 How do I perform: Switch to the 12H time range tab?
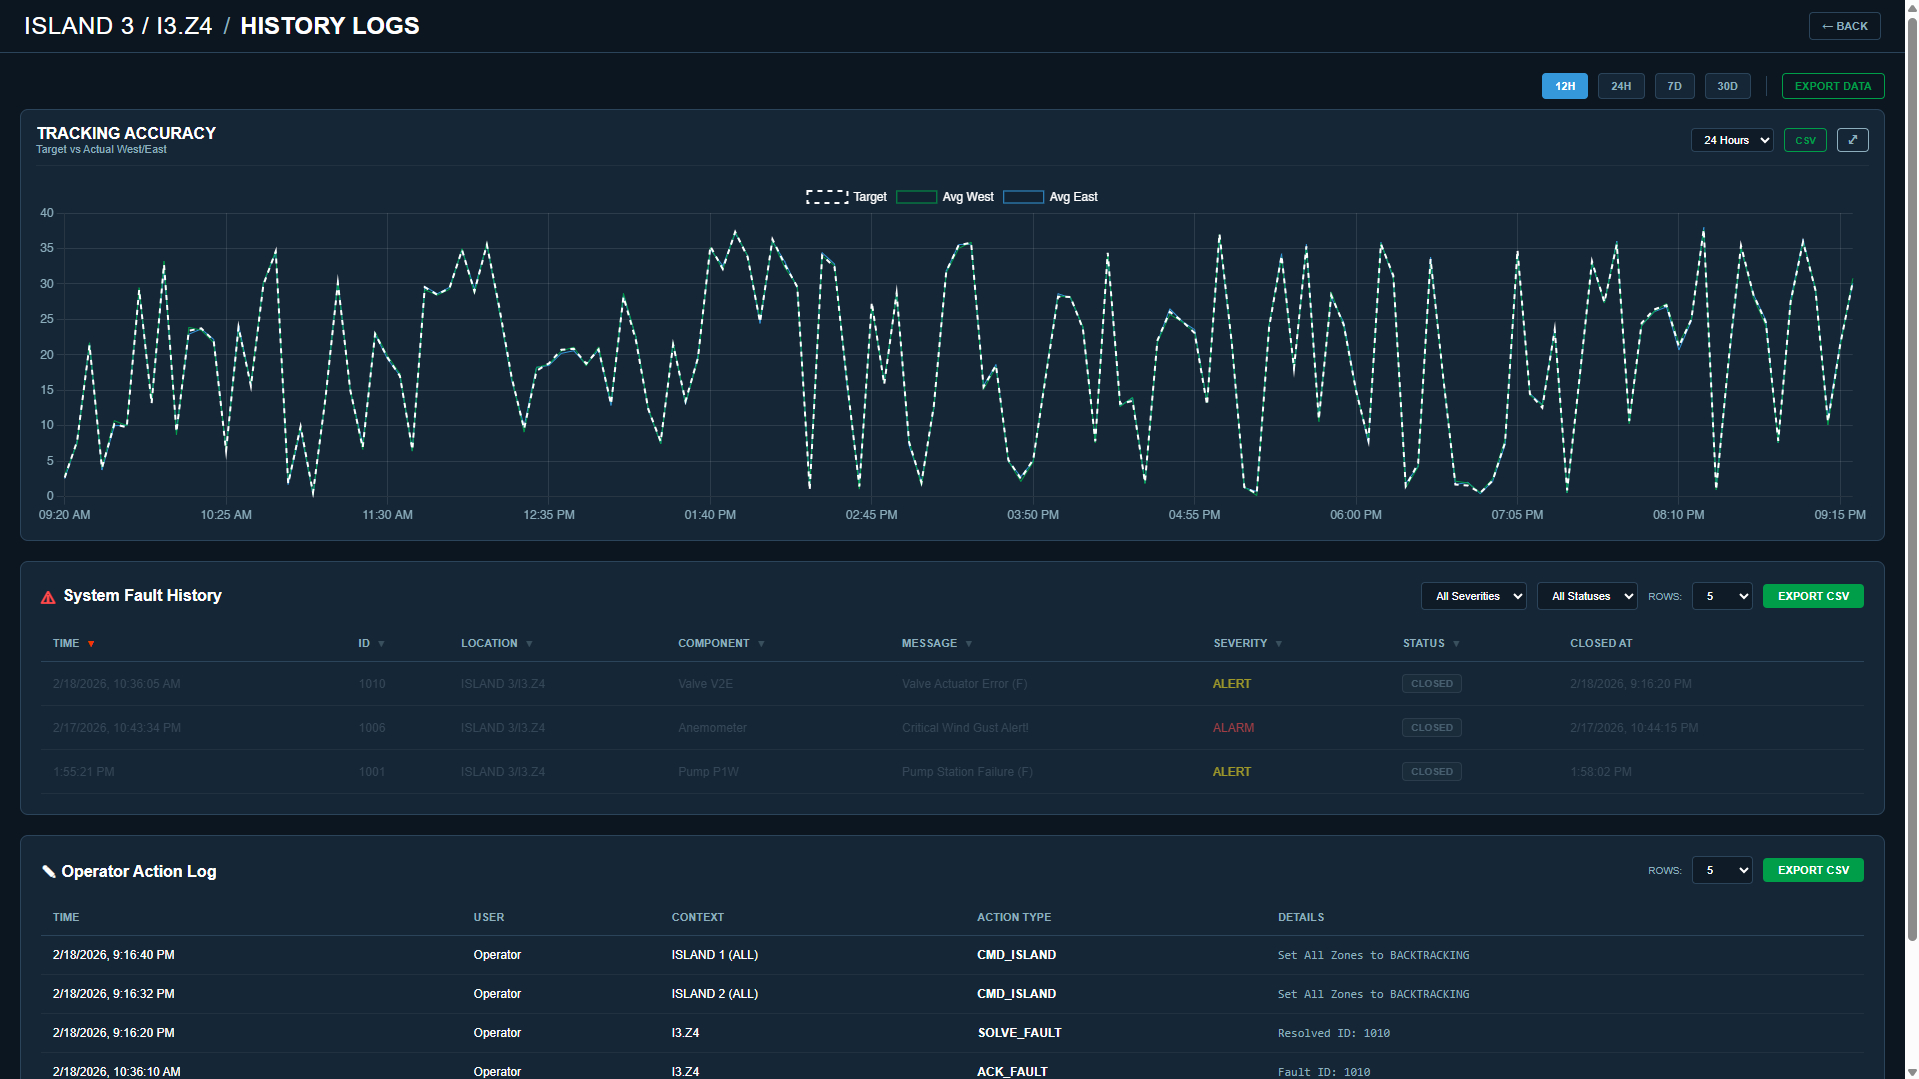click(1564, 86)
